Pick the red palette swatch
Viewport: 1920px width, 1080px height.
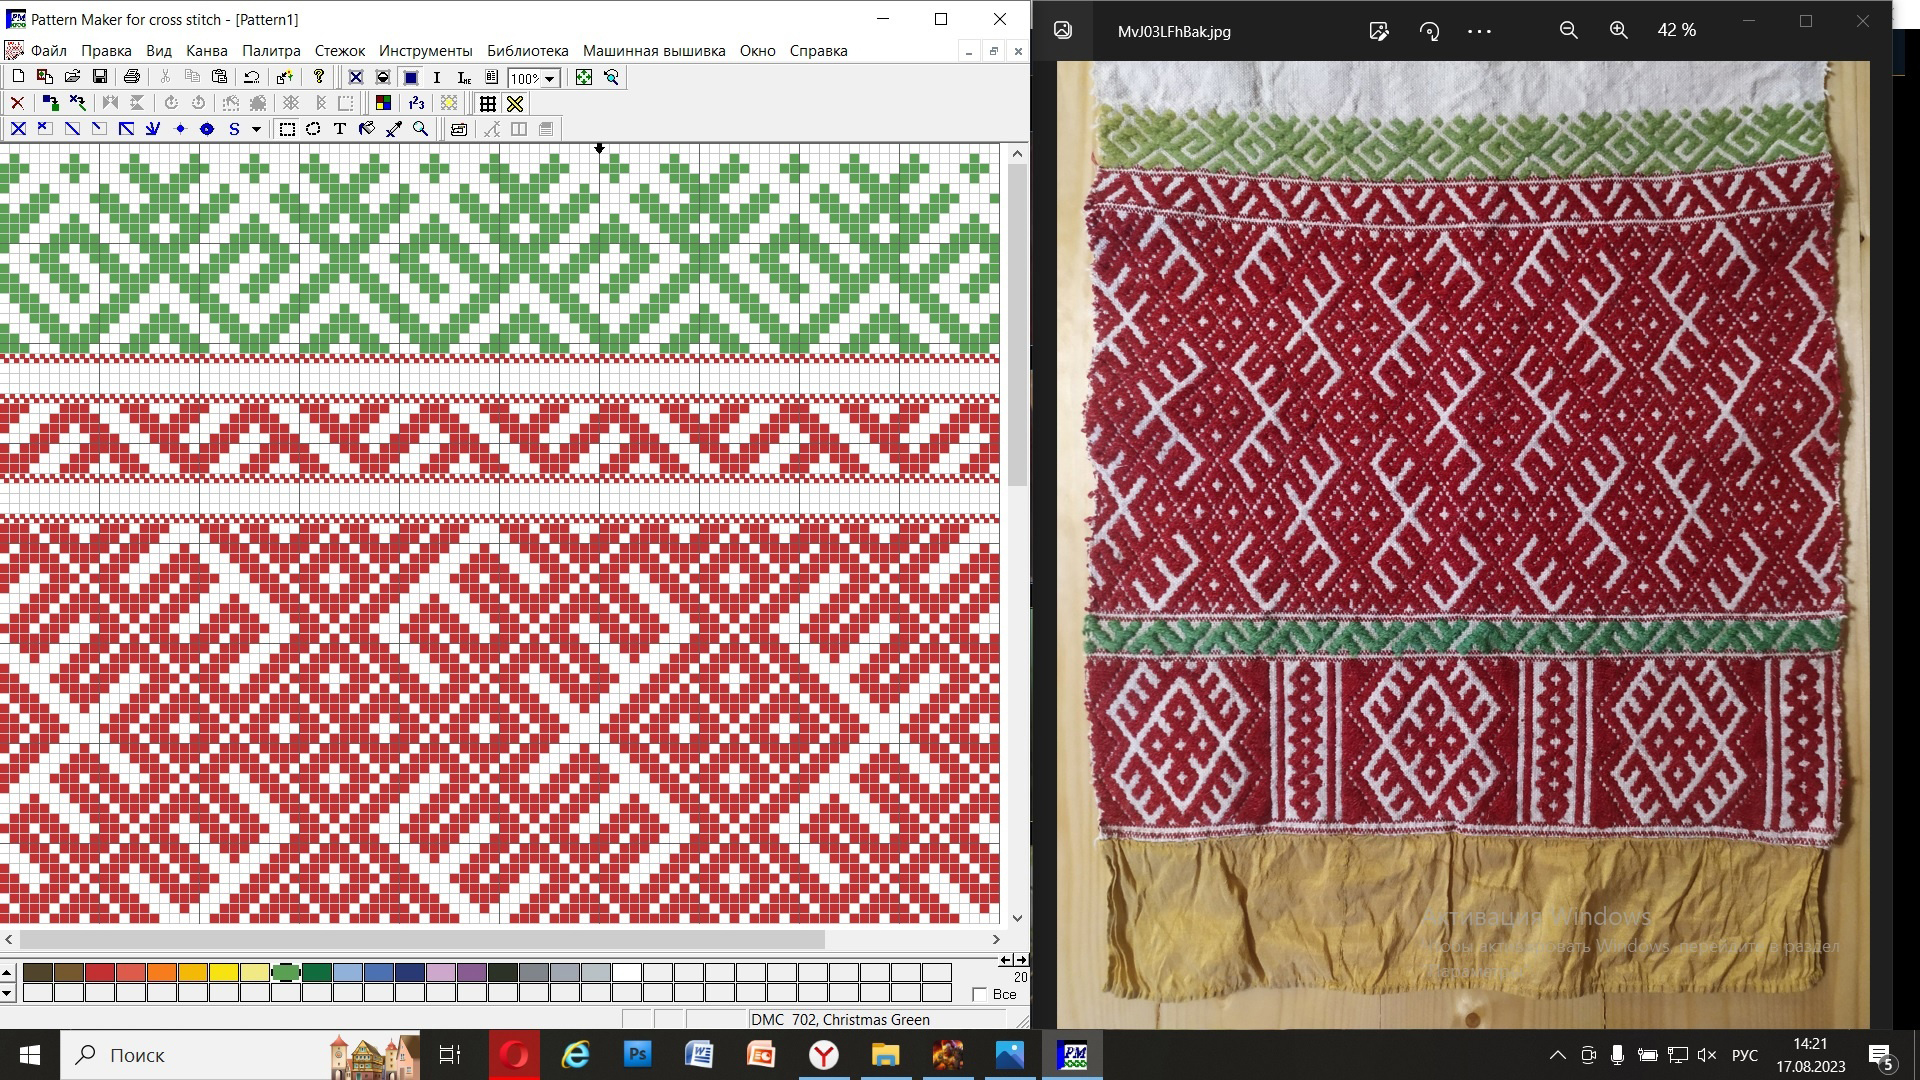pos(100,972)
